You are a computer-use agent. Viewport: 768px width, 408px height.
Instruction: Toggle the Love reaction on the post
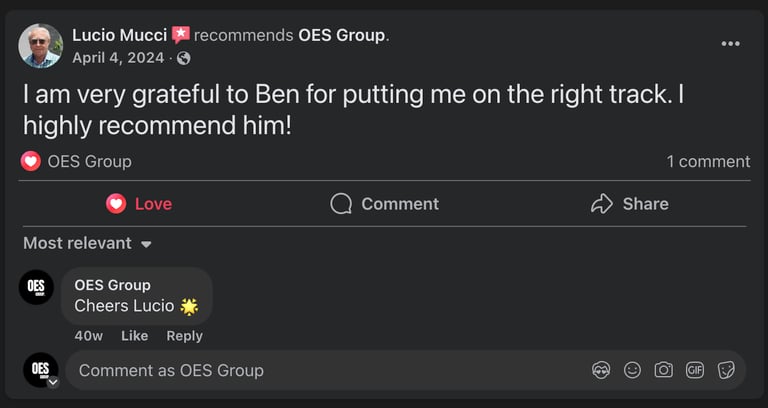(139, 204)
